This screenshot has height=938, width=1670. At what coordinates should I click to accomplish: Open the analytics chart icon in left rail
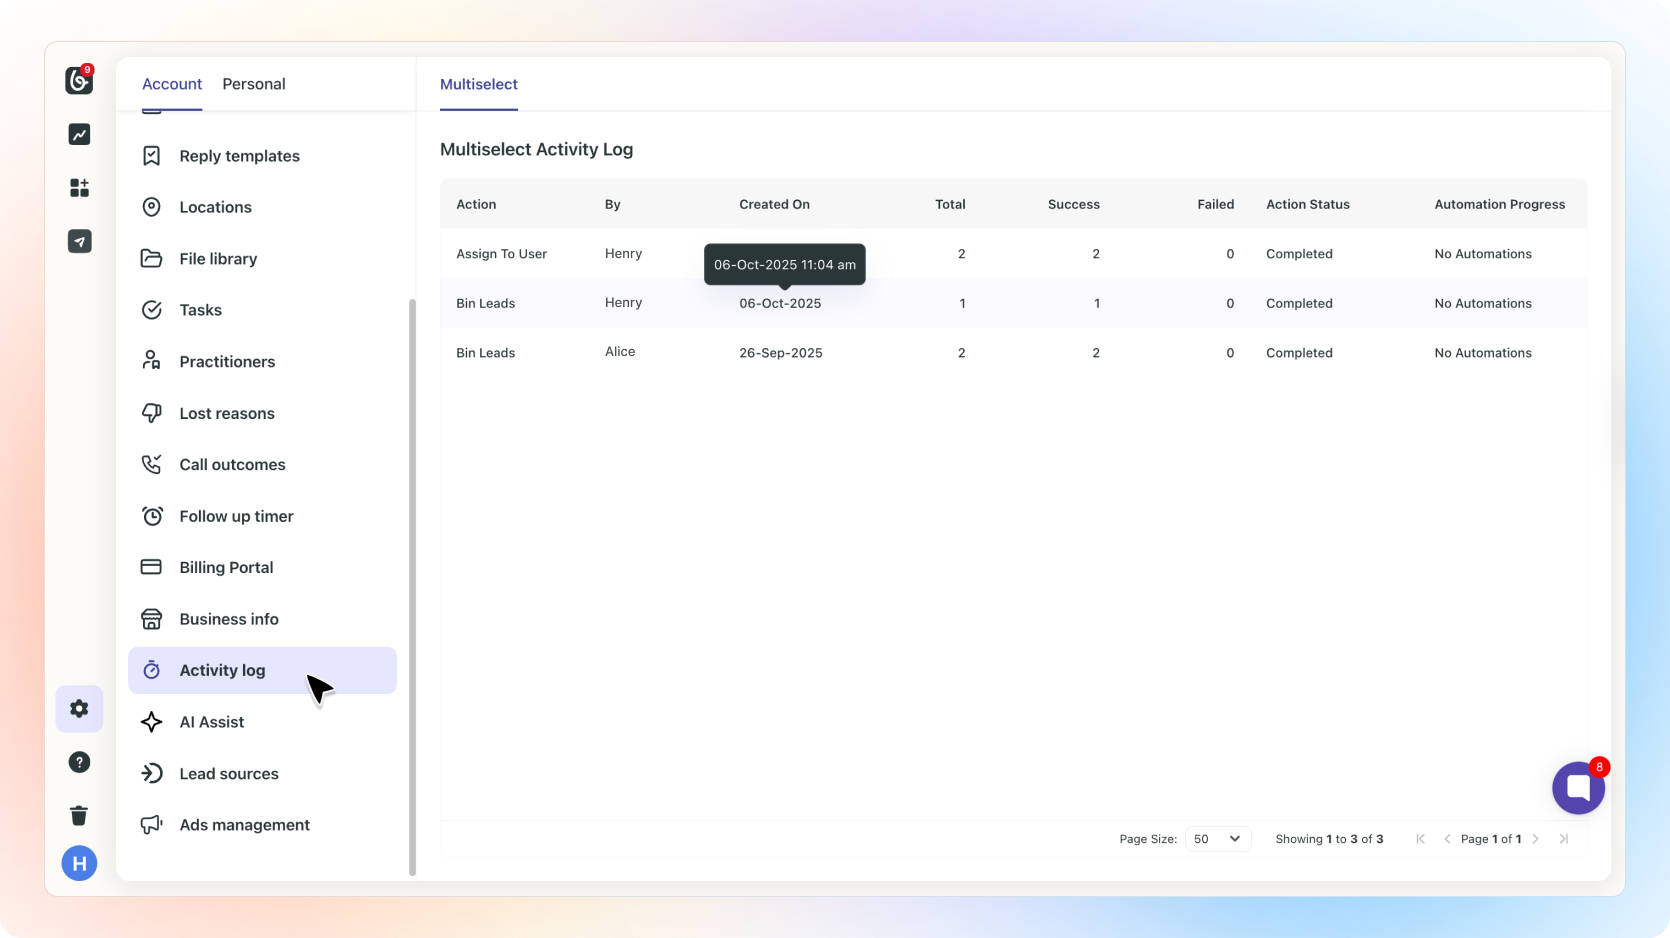(79, 134)
